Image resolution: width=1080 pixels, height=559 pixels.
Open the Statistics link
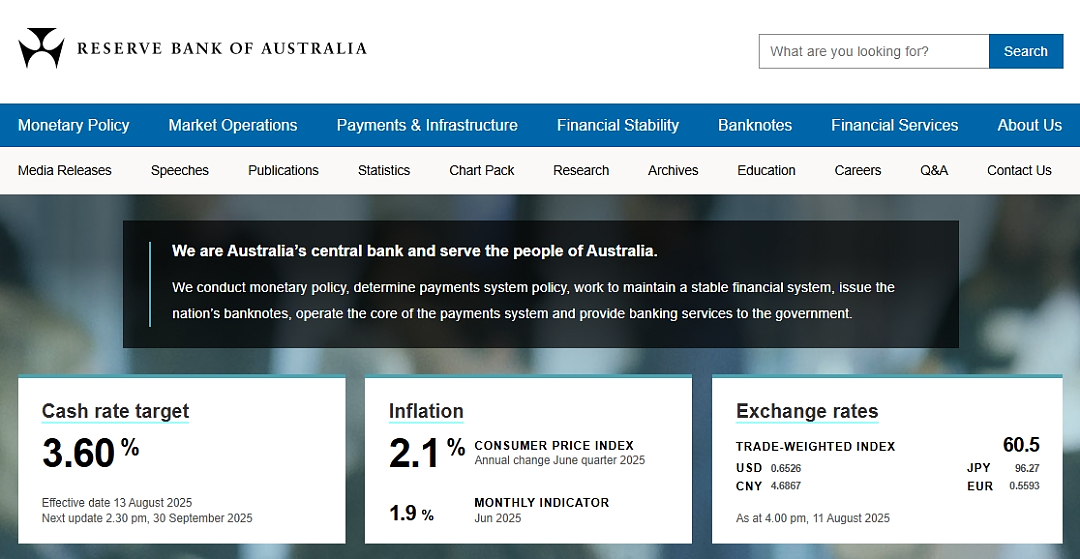tap(384, 170)
